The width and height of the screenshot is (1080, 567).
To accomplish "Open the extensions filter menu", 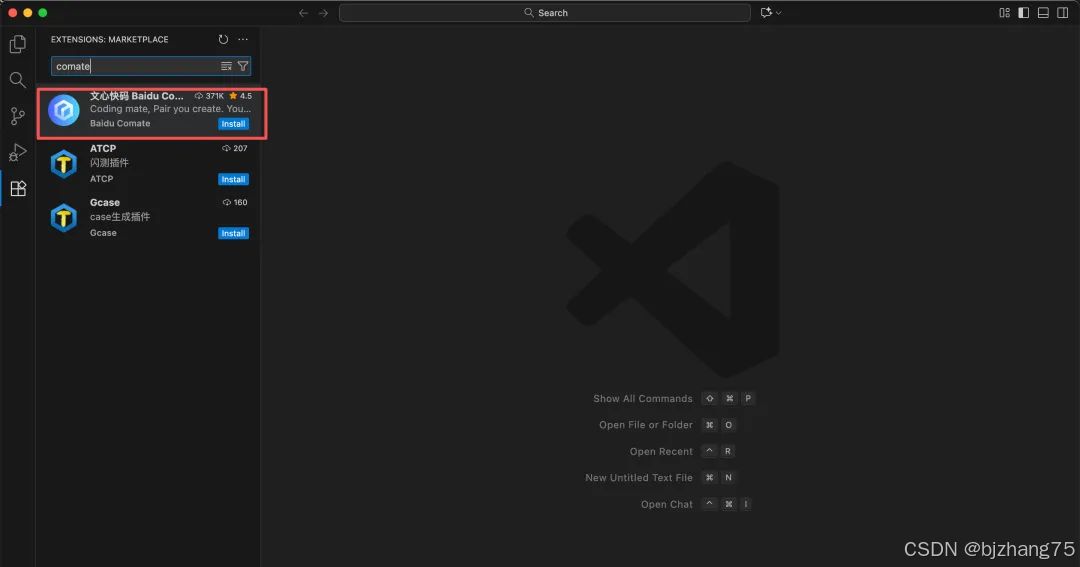I will pyautogui.click(x=243, y=66).
